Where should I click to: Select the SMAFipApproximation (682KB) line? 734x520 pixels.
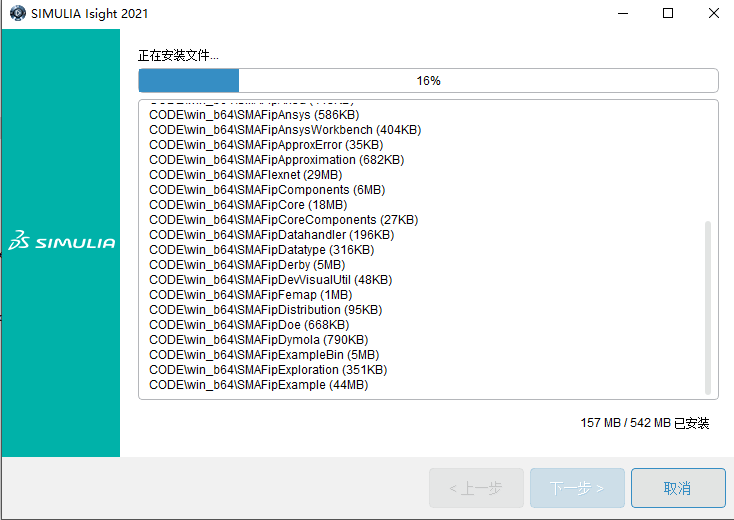click(x=277, y=160)
